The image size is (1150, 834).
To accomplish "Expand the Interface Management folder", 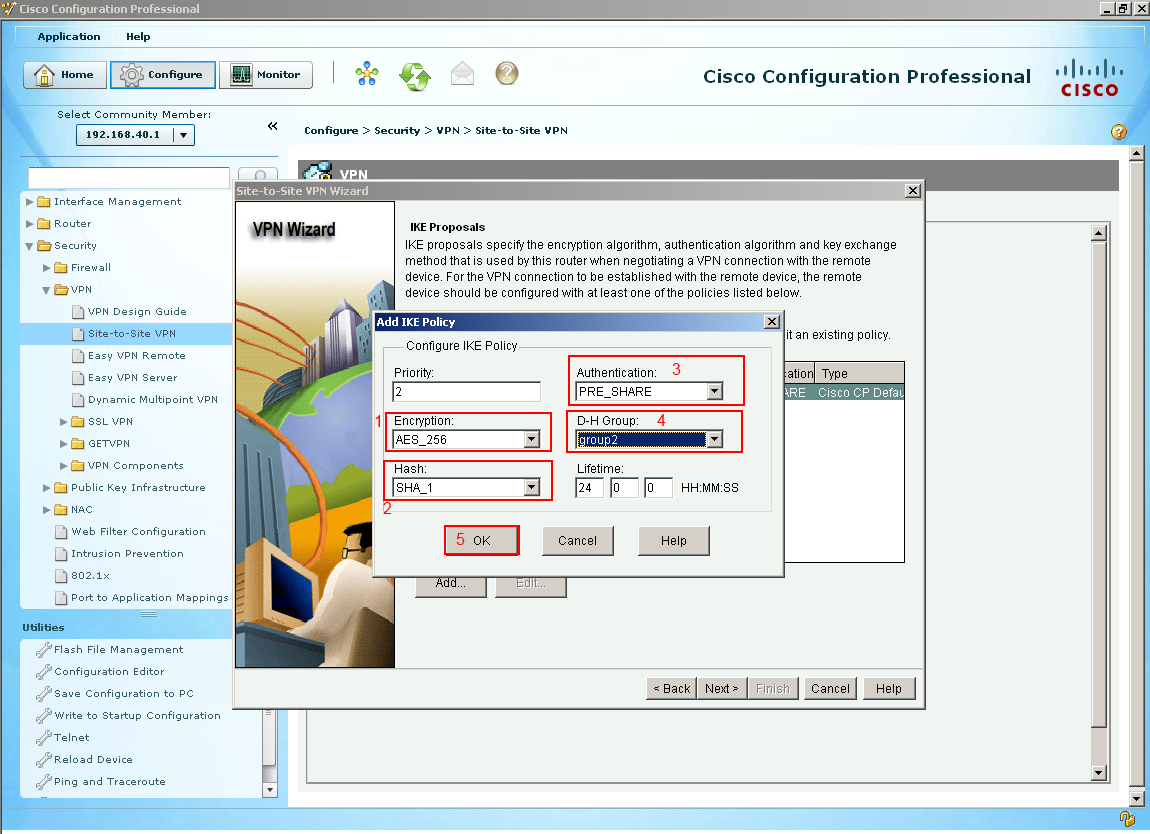I will click(30, 202).
